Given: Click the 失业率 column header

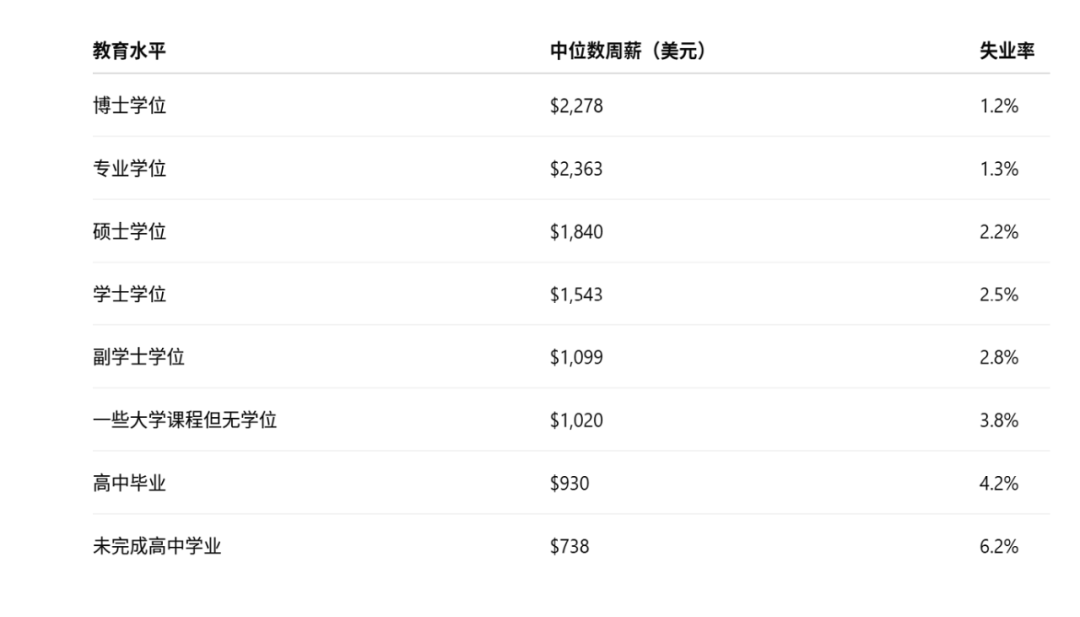Looking at the screenshot, I should click(1007, 51).
